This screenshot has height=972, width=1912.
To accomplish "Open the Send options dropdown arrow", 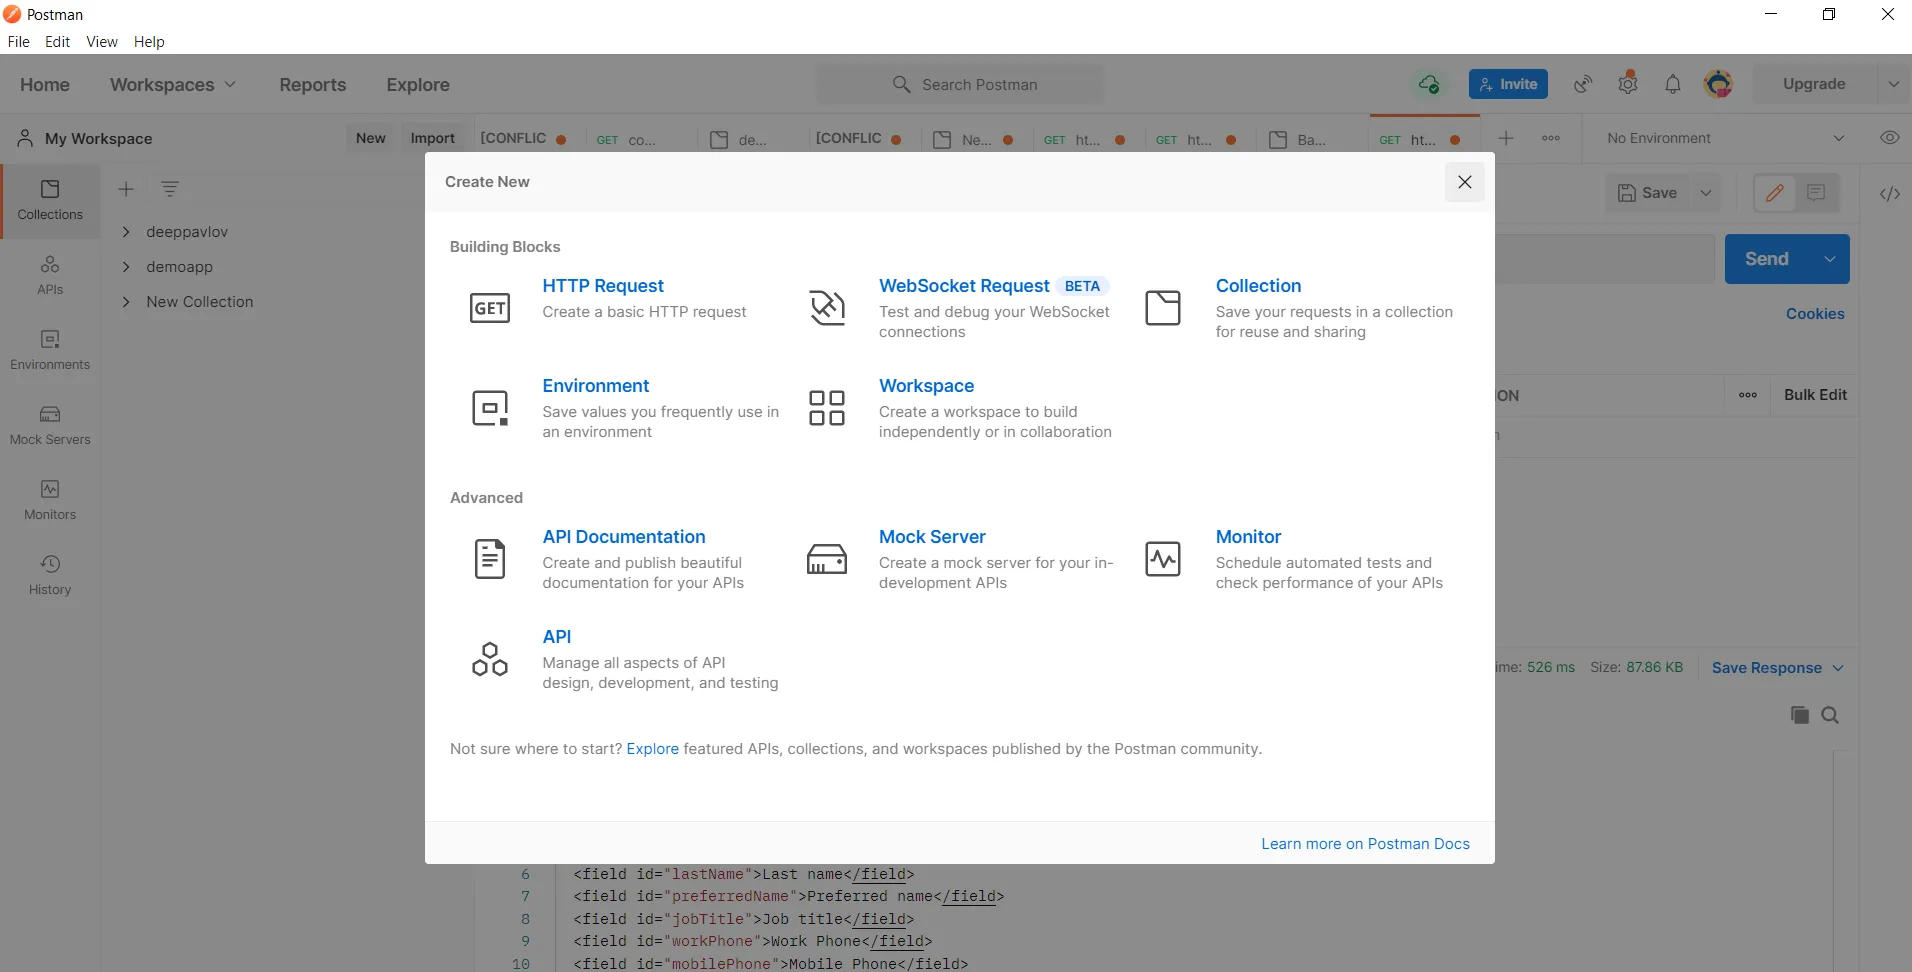I will pos(1829,259).
